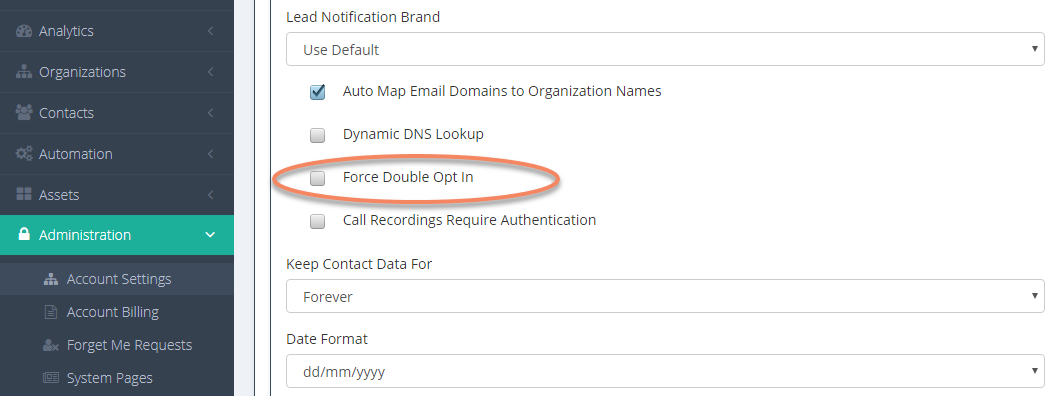The height and width of the screenshot is (396, 1064).
Task: Click the Dynamic DNS Lookup label
Action: pos(413,134)
